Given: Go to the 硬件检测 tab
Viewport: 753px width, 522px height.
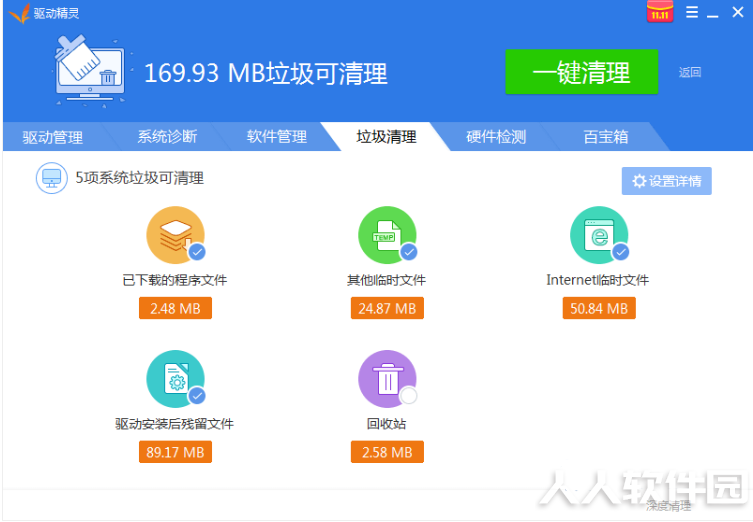Looking at the screenshot, I should point(496,137).
